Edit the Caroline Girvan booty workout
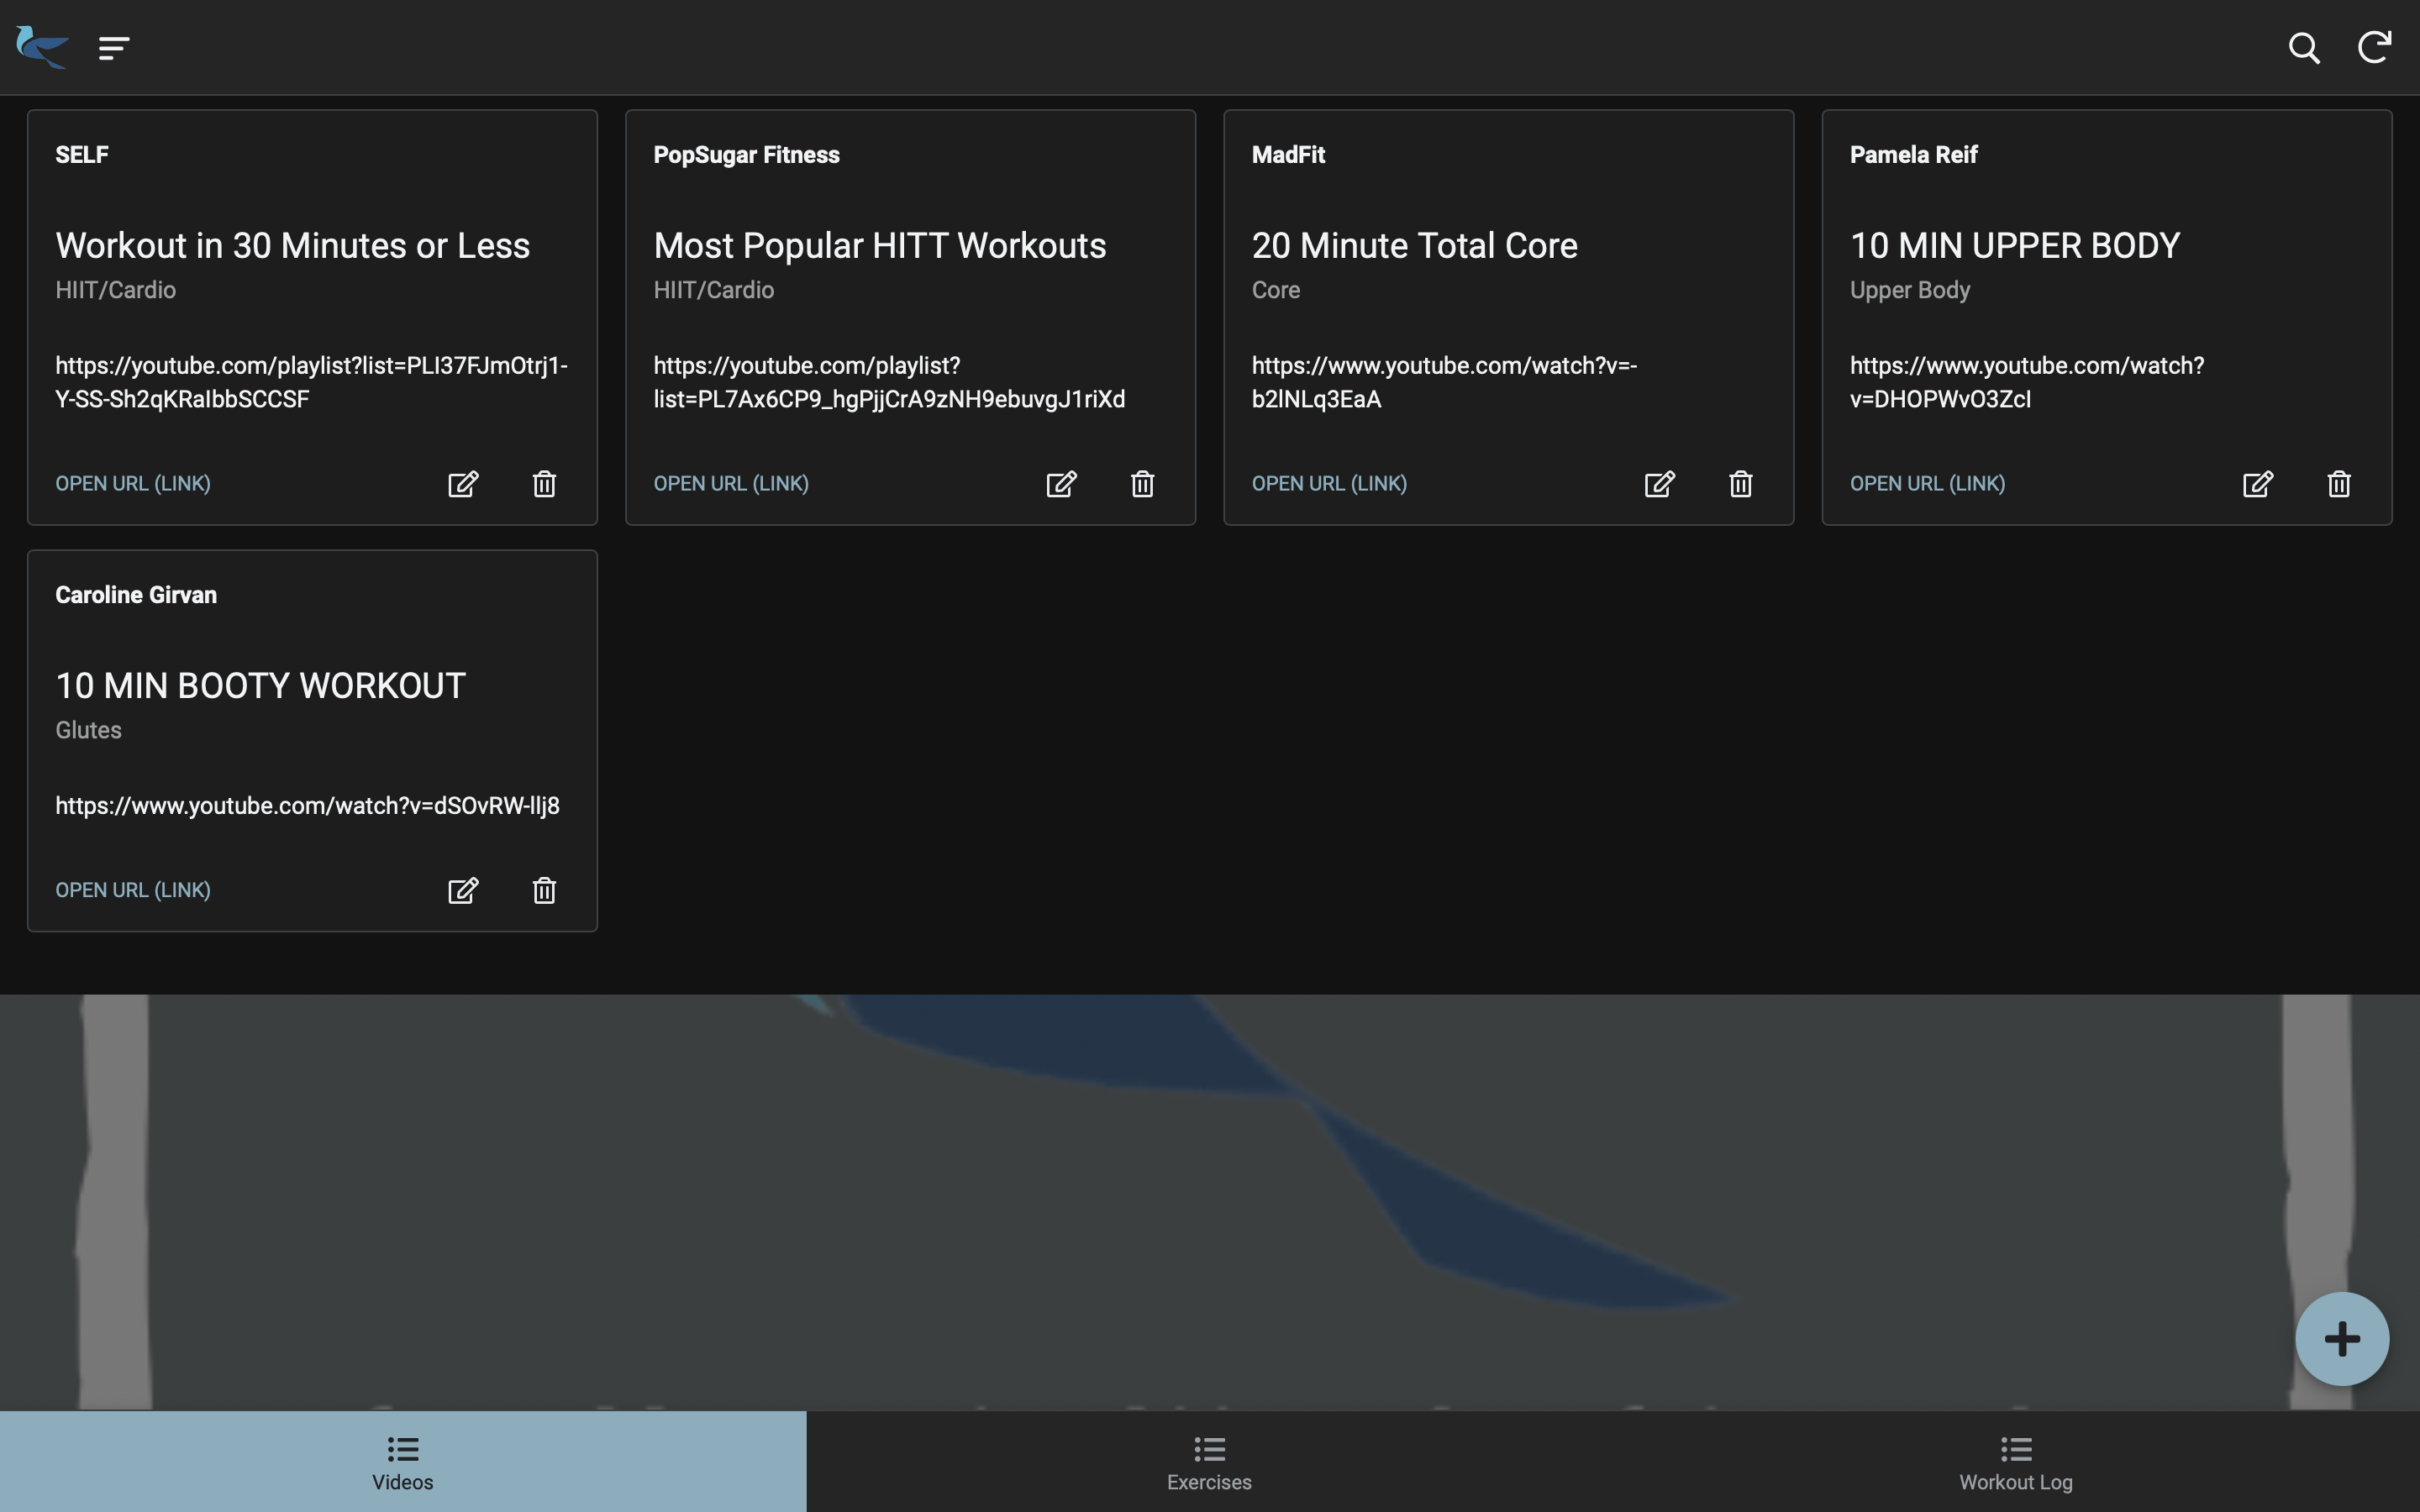 pyautogui.click(x=463, y=890)
